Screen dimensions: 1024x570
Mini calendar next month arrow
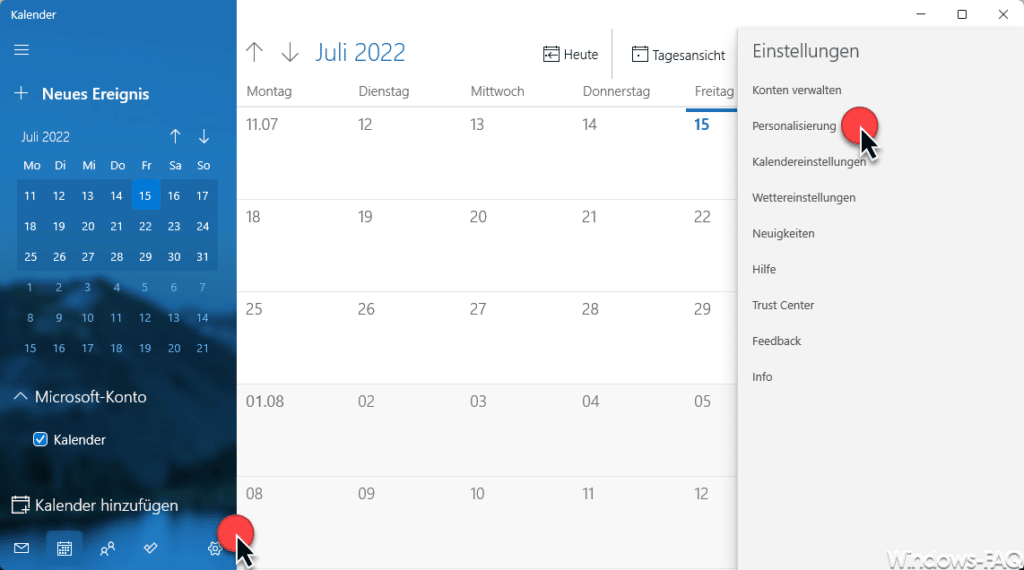point(204,136)
